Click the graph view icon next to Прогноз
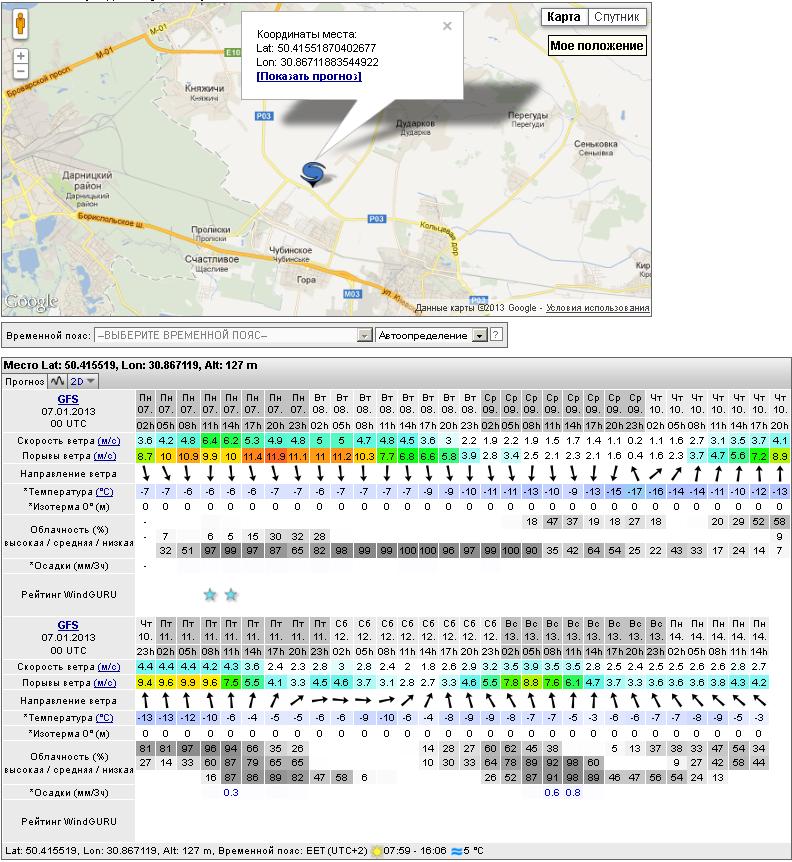The image size is (792, 862). tap(57, 381)
